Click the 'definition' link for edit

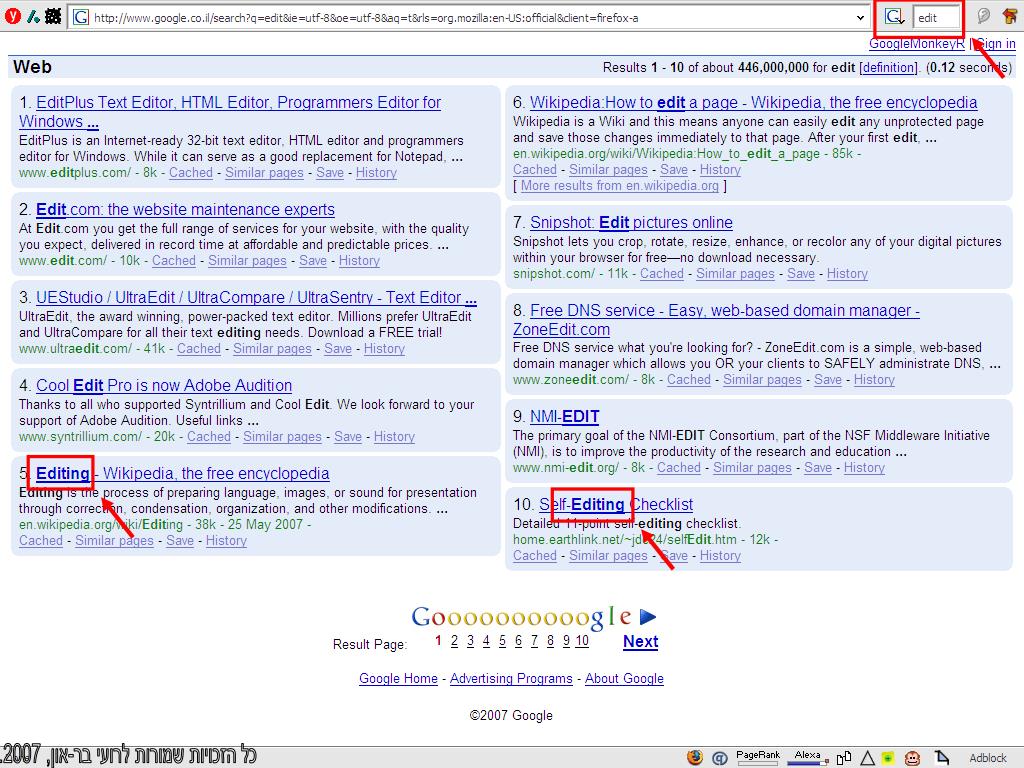tap(888, 67)
